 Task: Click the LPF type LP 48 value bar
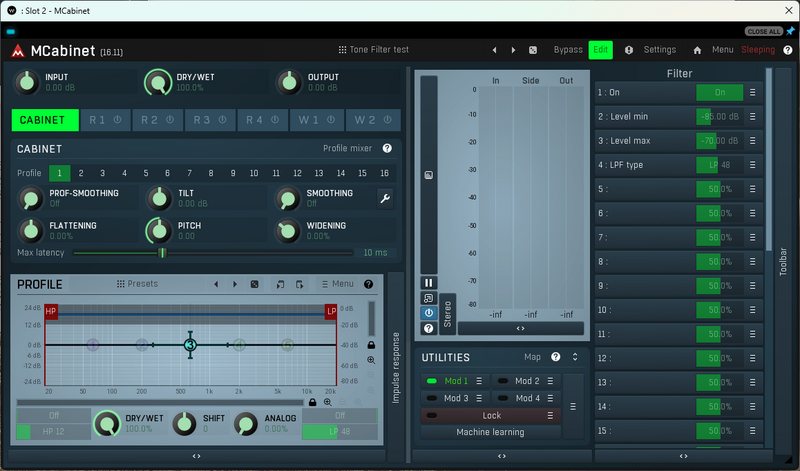coord(719,165)
